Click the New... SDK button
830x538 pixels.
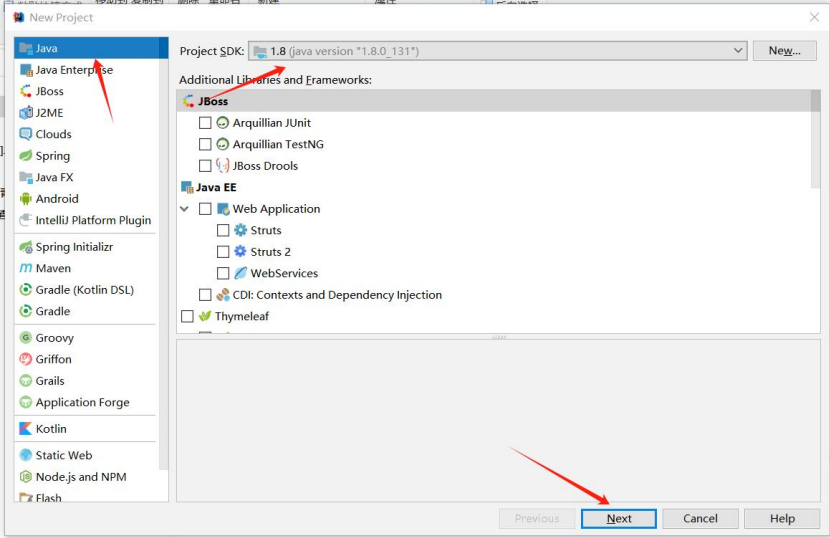point(784,51)
